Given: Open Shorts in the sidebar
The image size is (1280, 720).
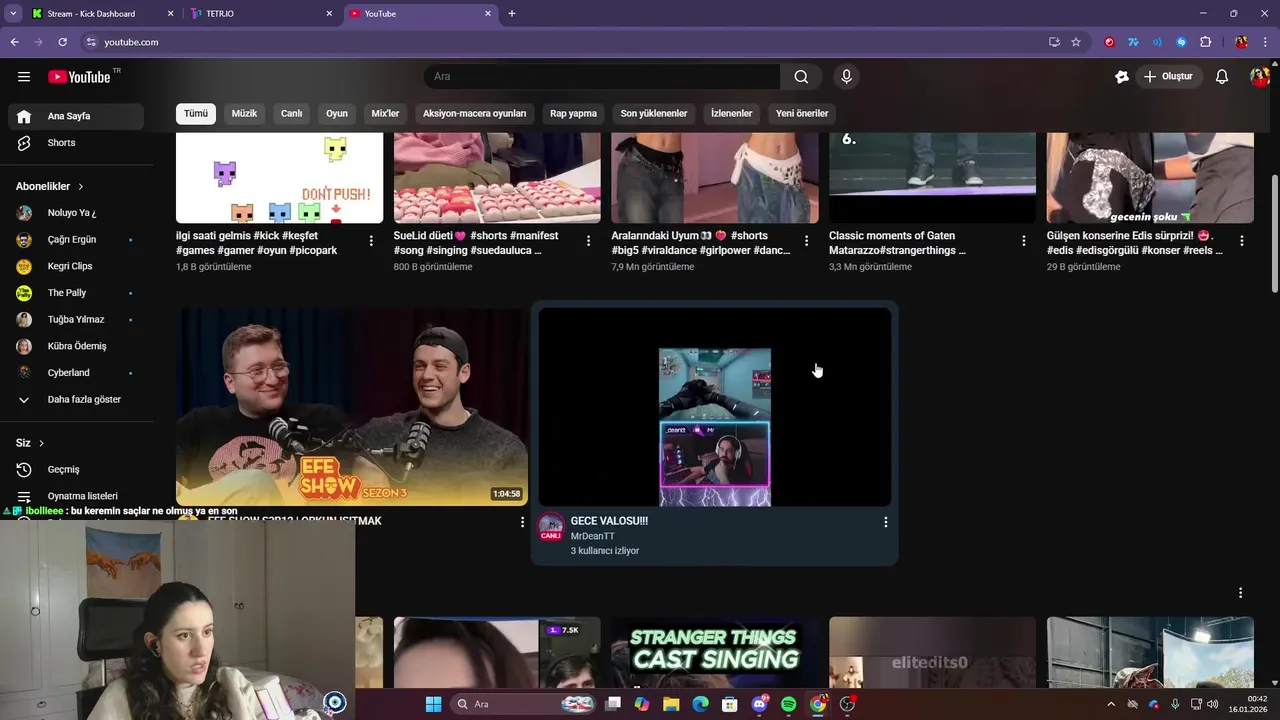Looking at the screenshot, I should [76, 143].
